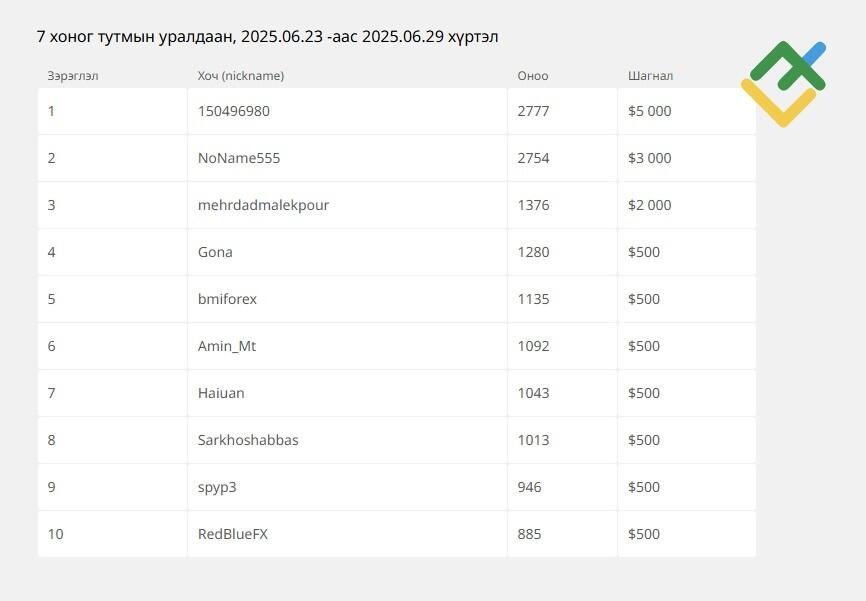Click the LiteFinance logo icon
Screen dimensions: 866x601
point(783,84)
